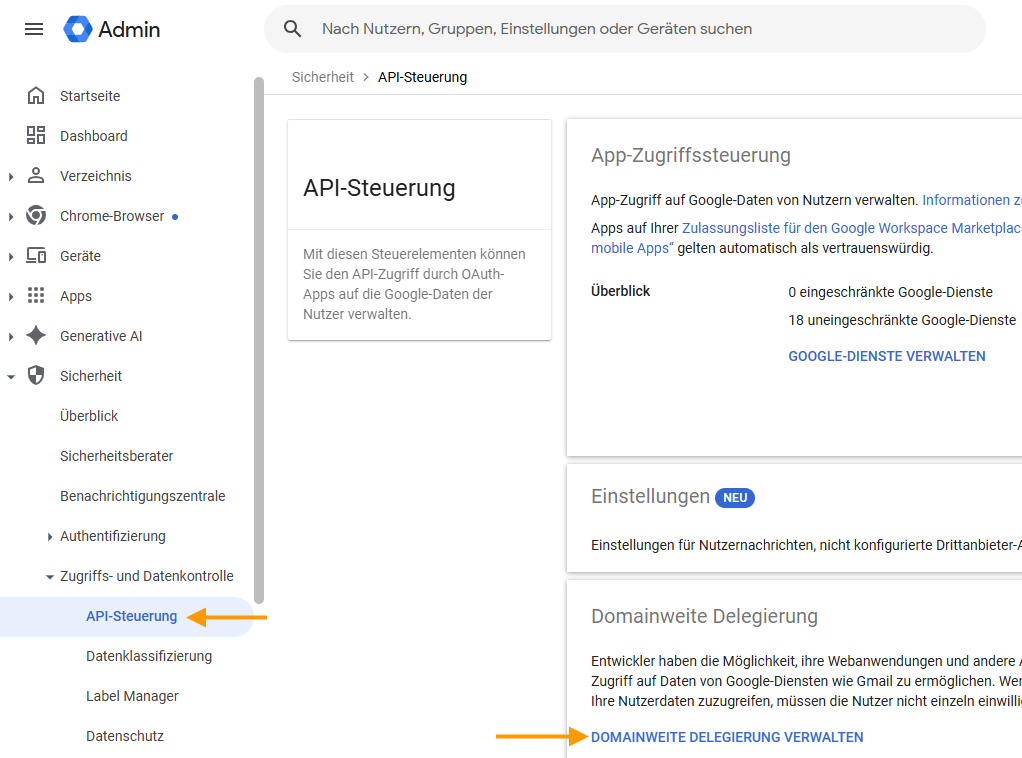
Task: Open Label Manager in the sidebar
Action: [x=132, y=696]
